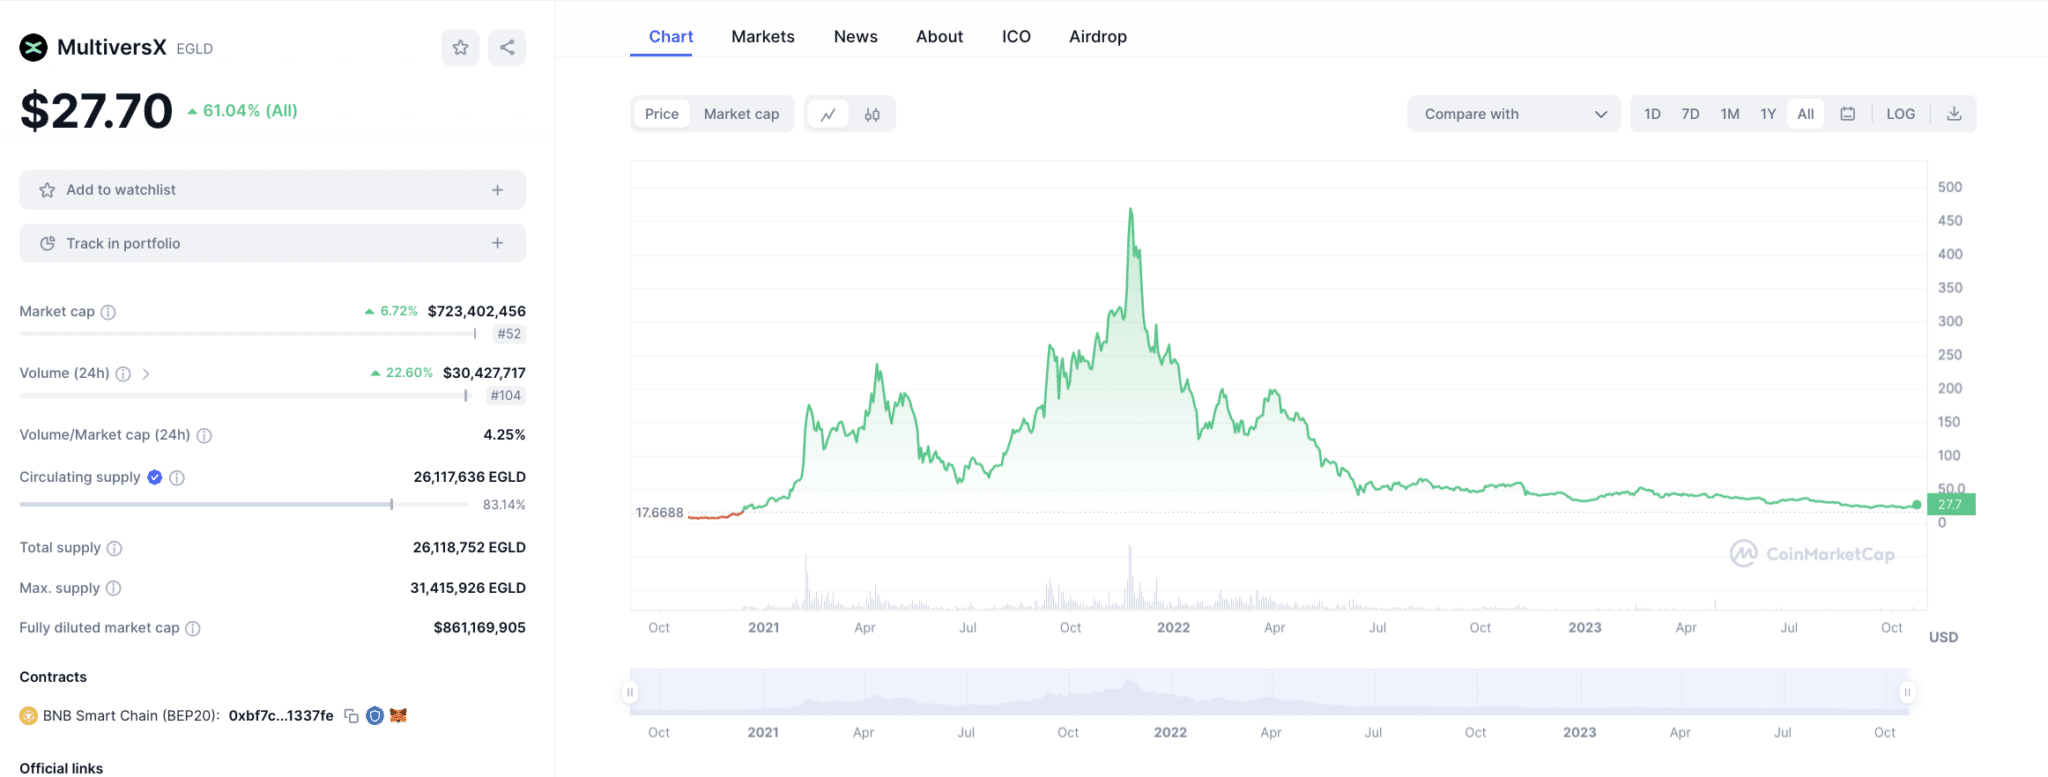
Task: Click the 0xbf7c...1337fe contract address
Action: [281, 716]
